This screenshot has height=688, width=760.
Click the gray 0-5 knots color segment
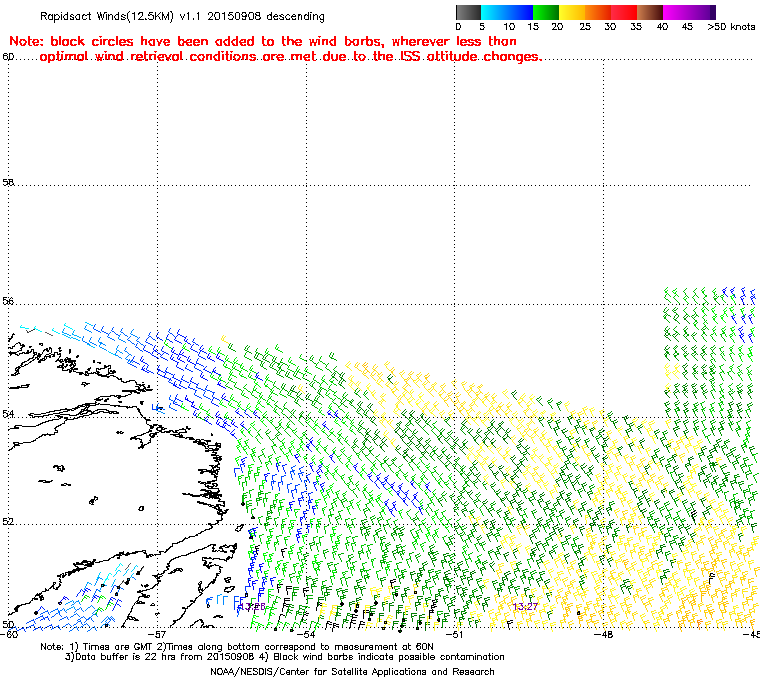[x=468, y=12]
